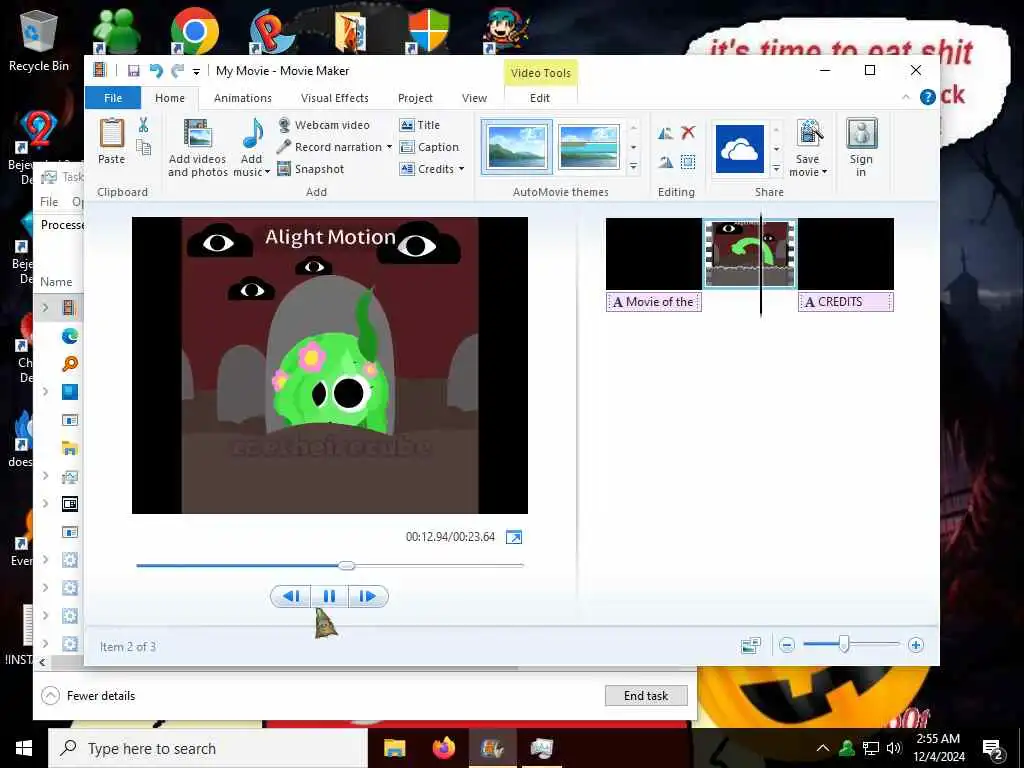Click the Select all icon
1024x768 pixels.
pyautogui.click(x=688, y=162)
